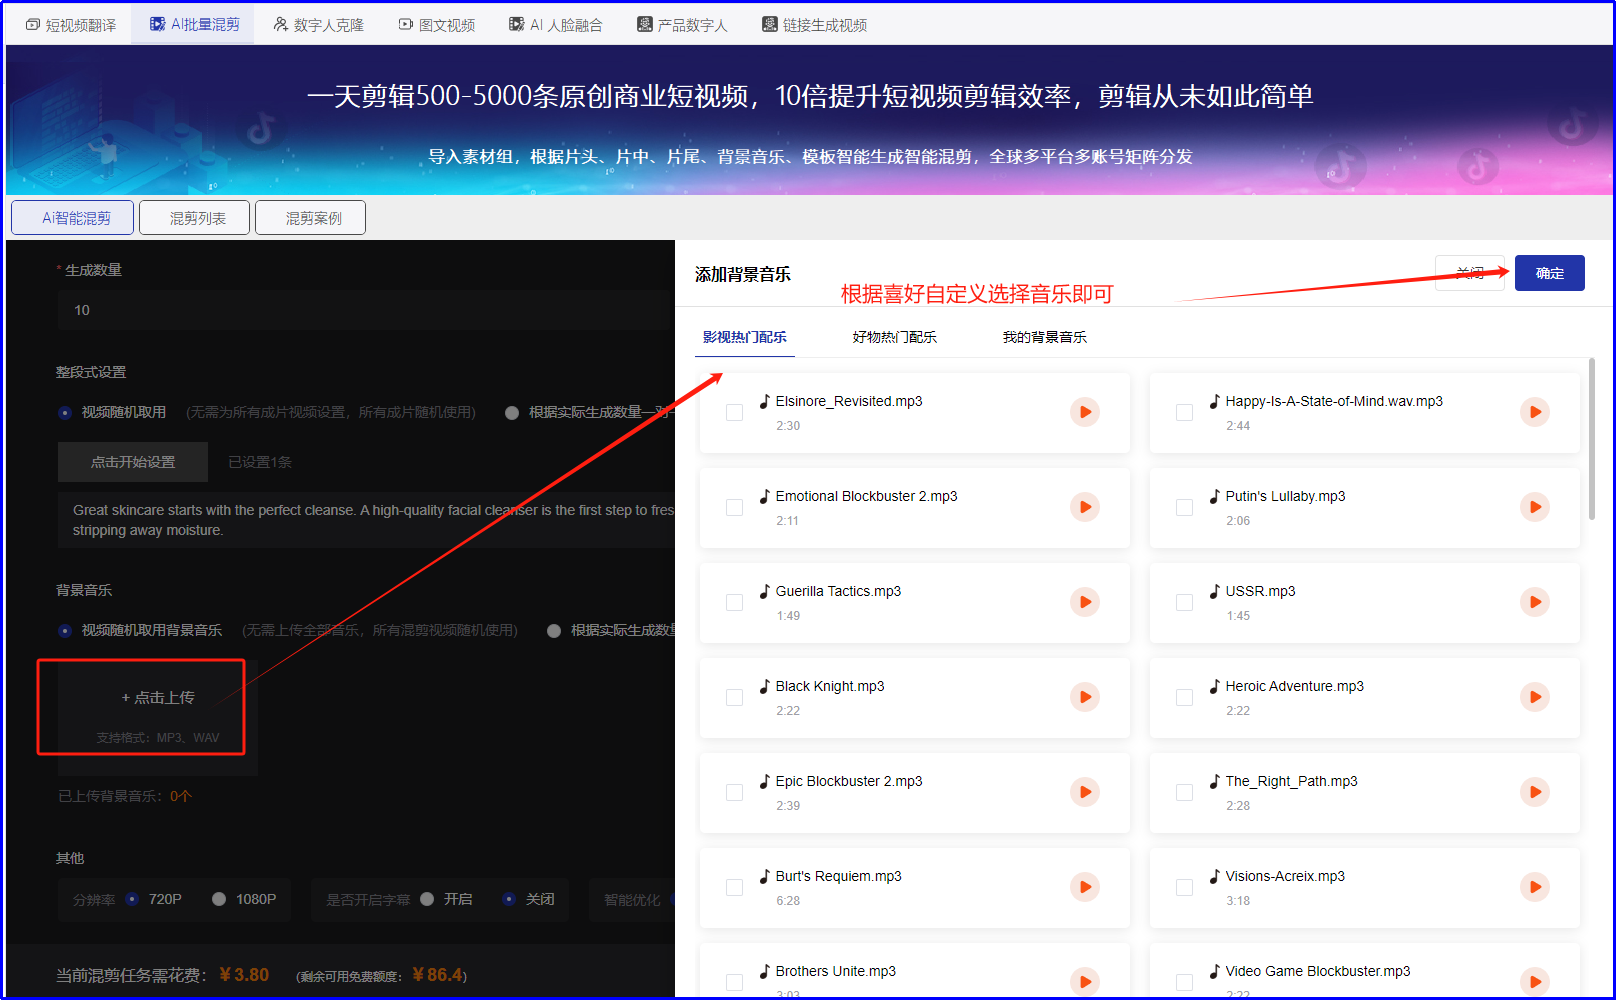Preview Guerilla Tactics.mp3 track

pyautogui.click(x=1084, y=602)
